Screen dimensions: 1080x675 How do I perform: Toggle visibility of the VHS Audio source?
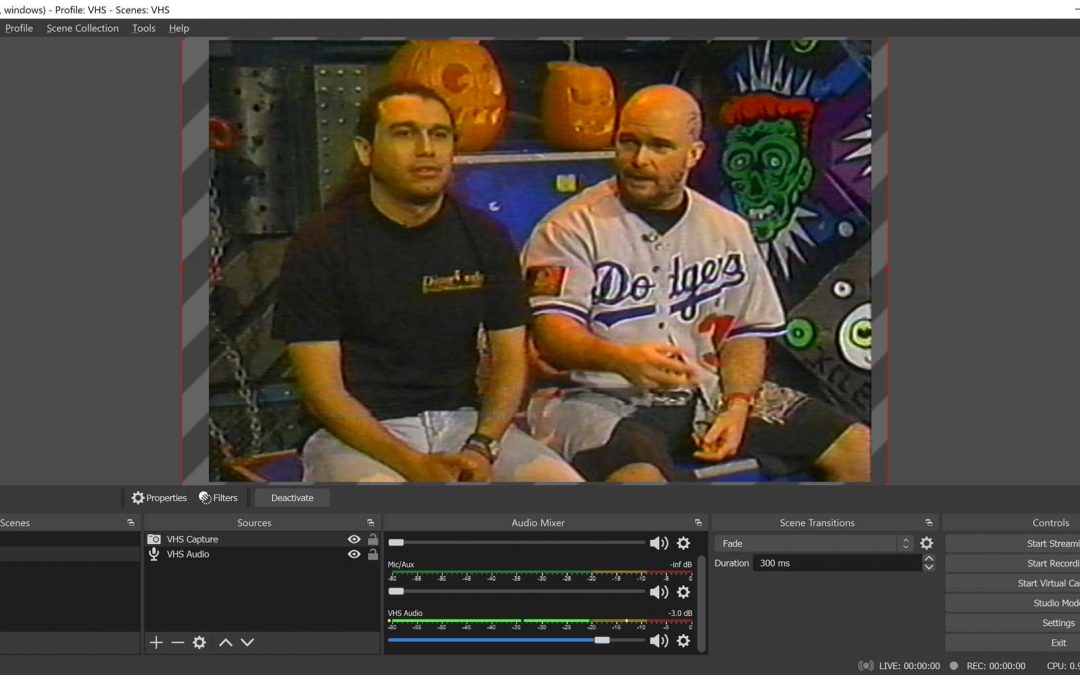(354, 554)
